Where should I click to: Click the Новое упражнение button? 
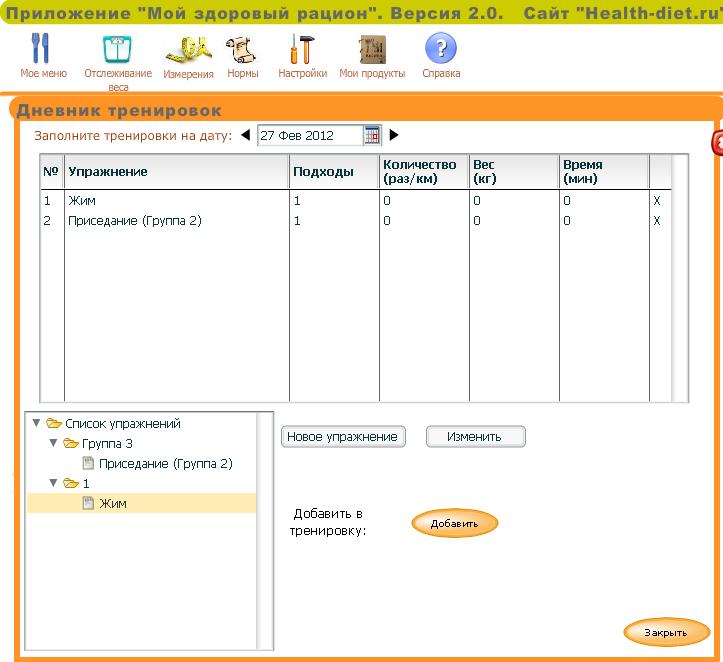[343, 437]
